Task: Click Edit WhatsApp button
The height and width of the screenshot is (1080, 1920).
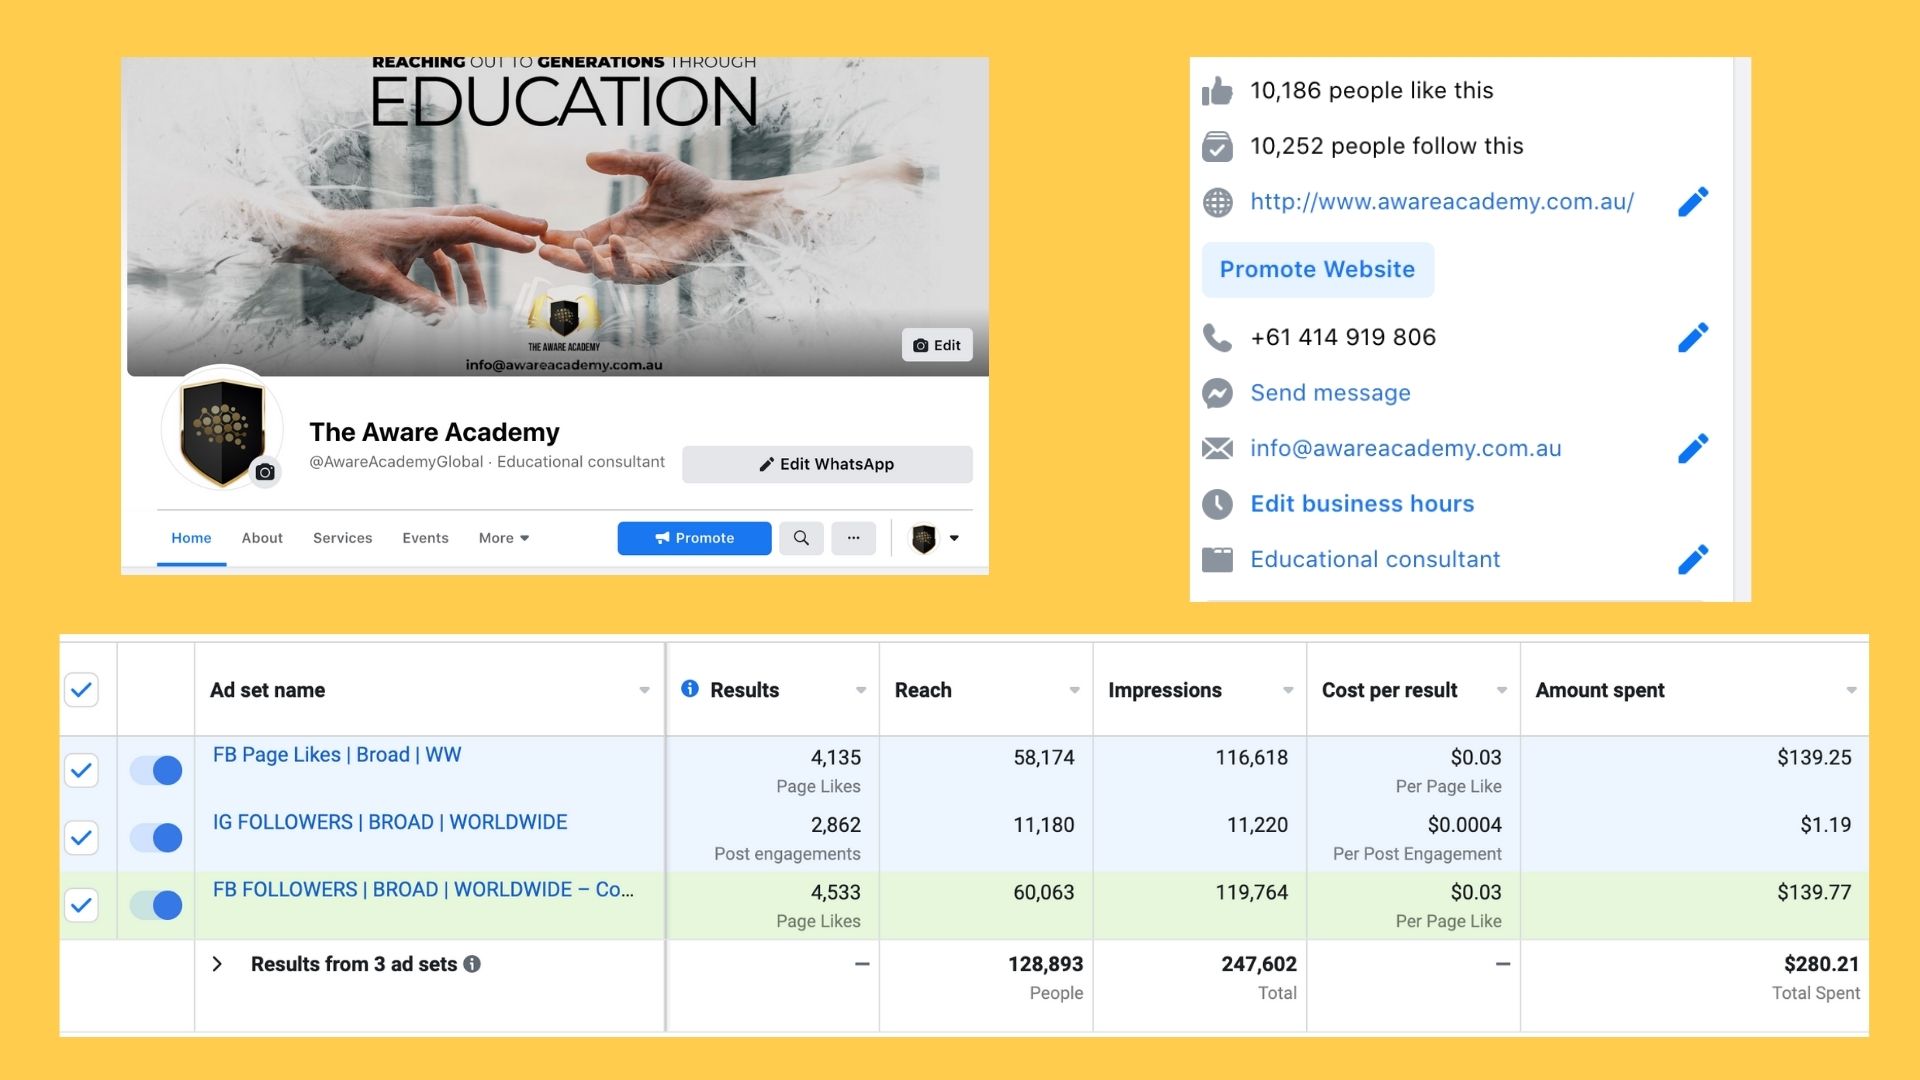Action: (827, 464)
